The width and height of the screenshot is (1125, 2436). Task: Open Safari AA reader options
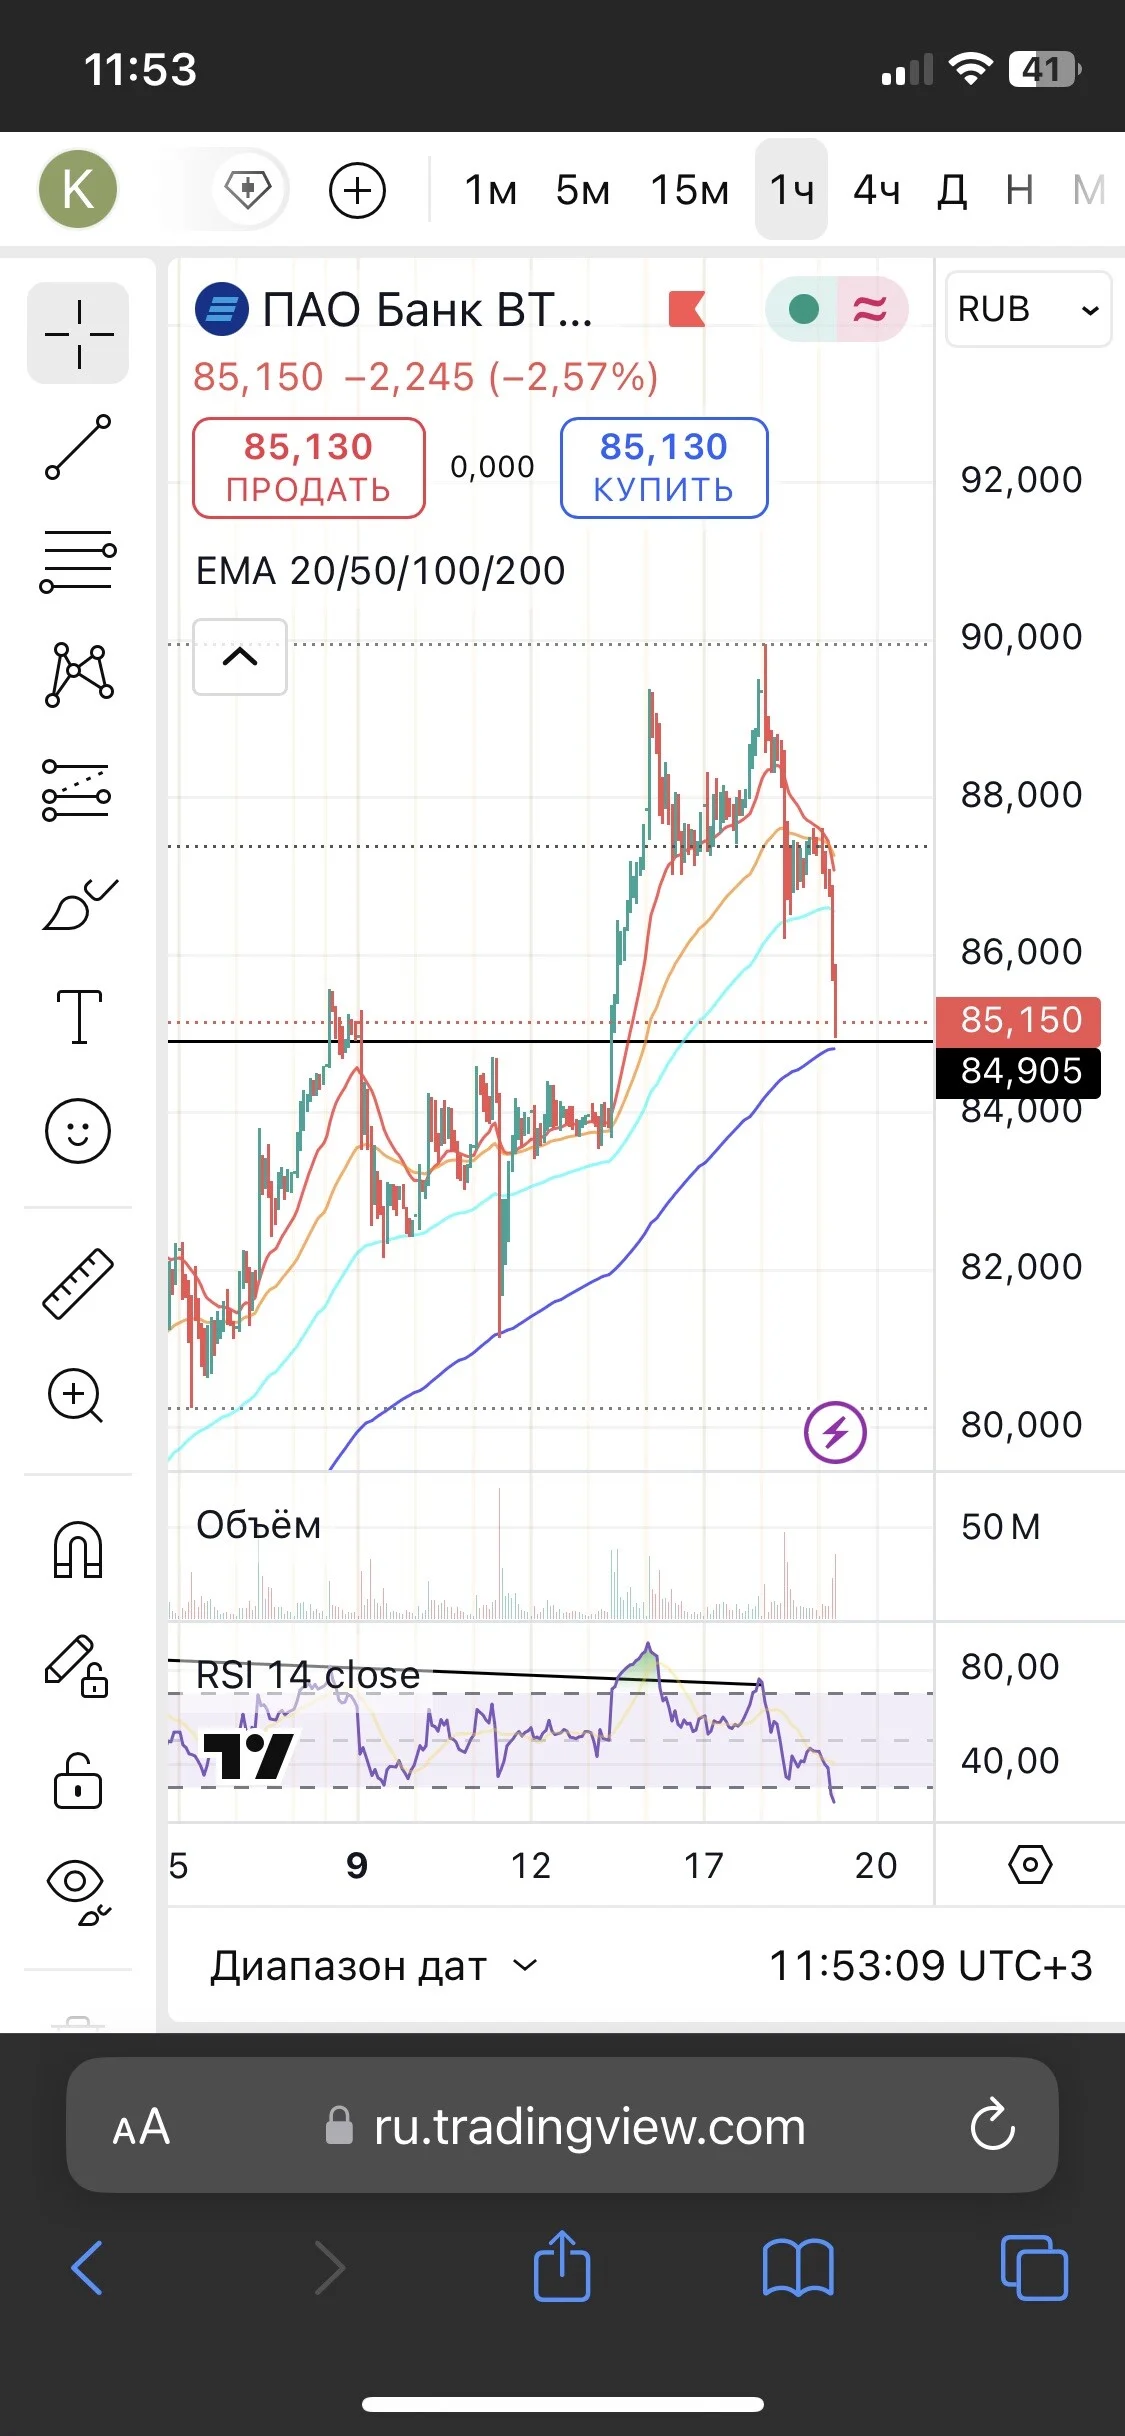click(141, 2127)
